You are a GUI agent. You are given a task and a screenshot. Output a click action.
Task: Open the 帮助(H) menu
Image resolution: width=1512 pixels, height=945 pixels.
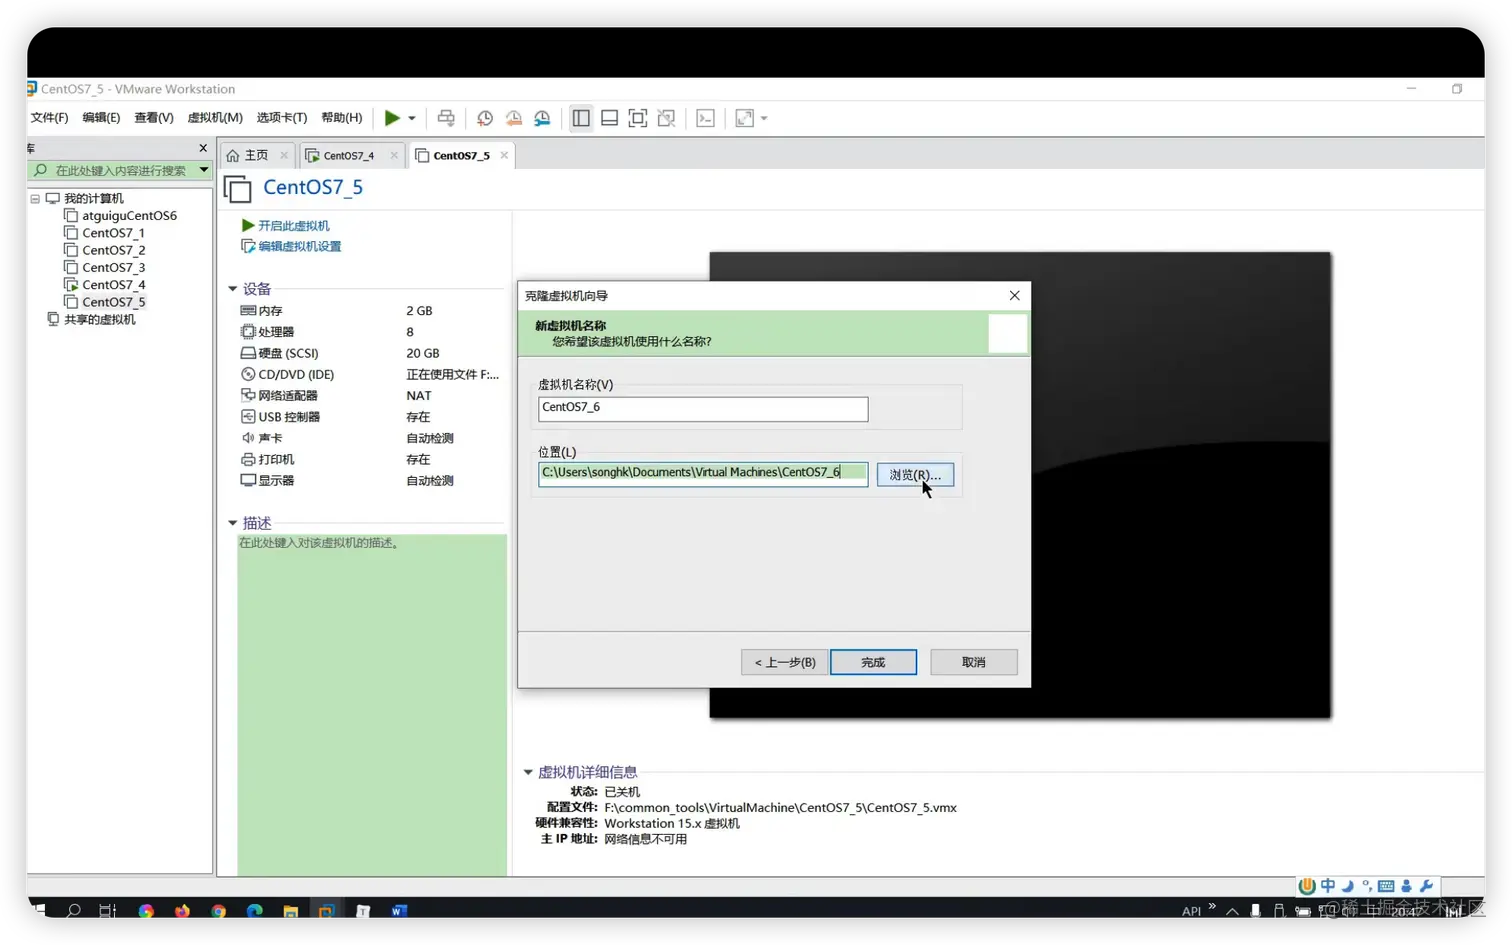[342, 118]
